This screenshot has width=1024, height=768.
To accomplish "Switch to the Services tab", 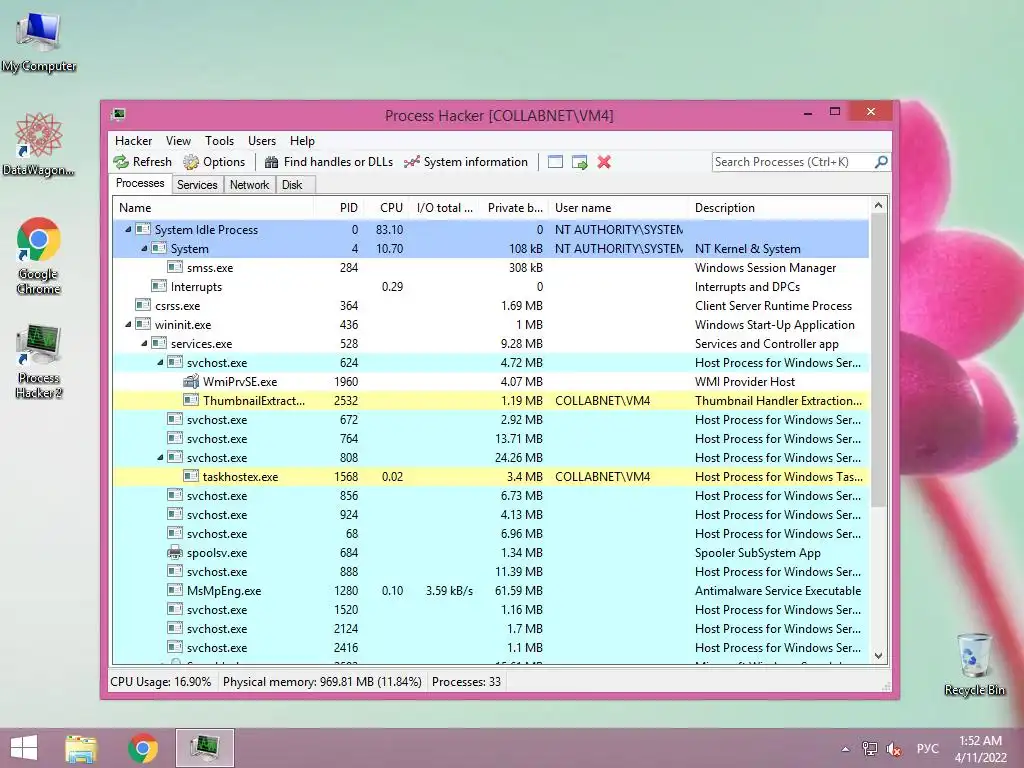I will click(197, 185).
